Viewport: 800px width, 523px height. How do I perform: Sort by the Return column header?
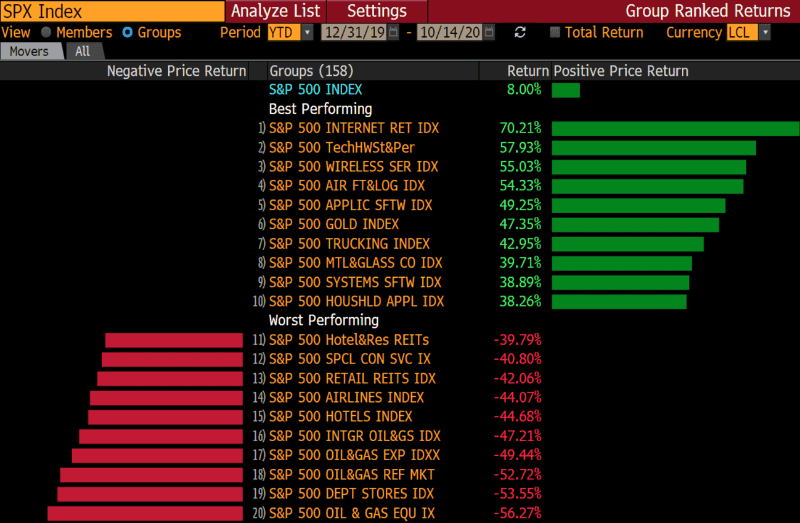tap(528, 71)
